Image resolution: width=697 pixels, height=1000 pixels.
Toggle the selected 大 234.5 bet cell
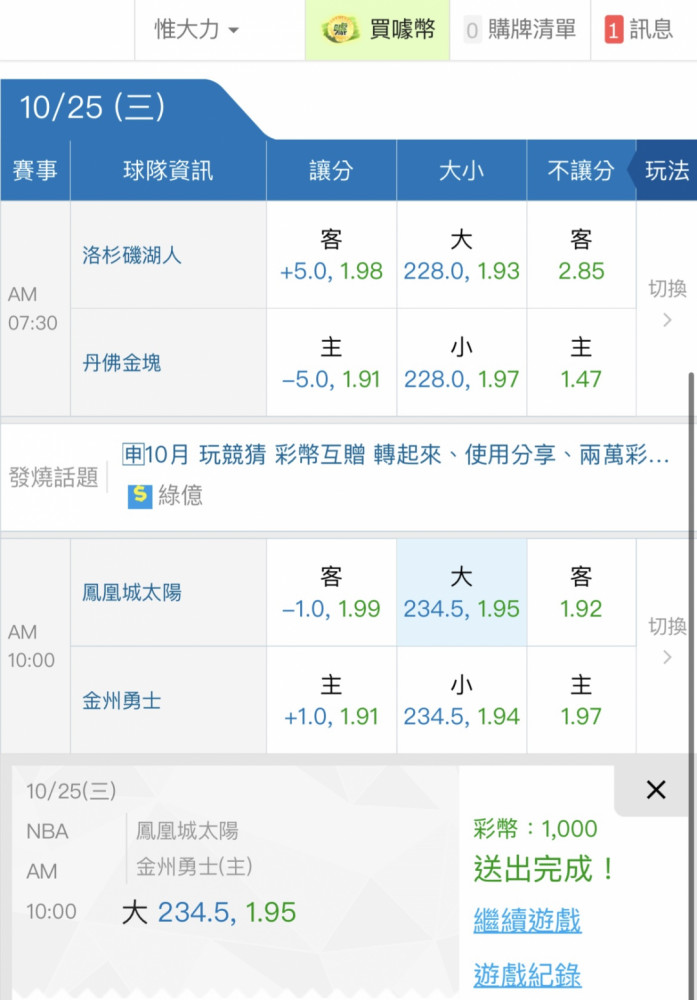tap(461, 593)
